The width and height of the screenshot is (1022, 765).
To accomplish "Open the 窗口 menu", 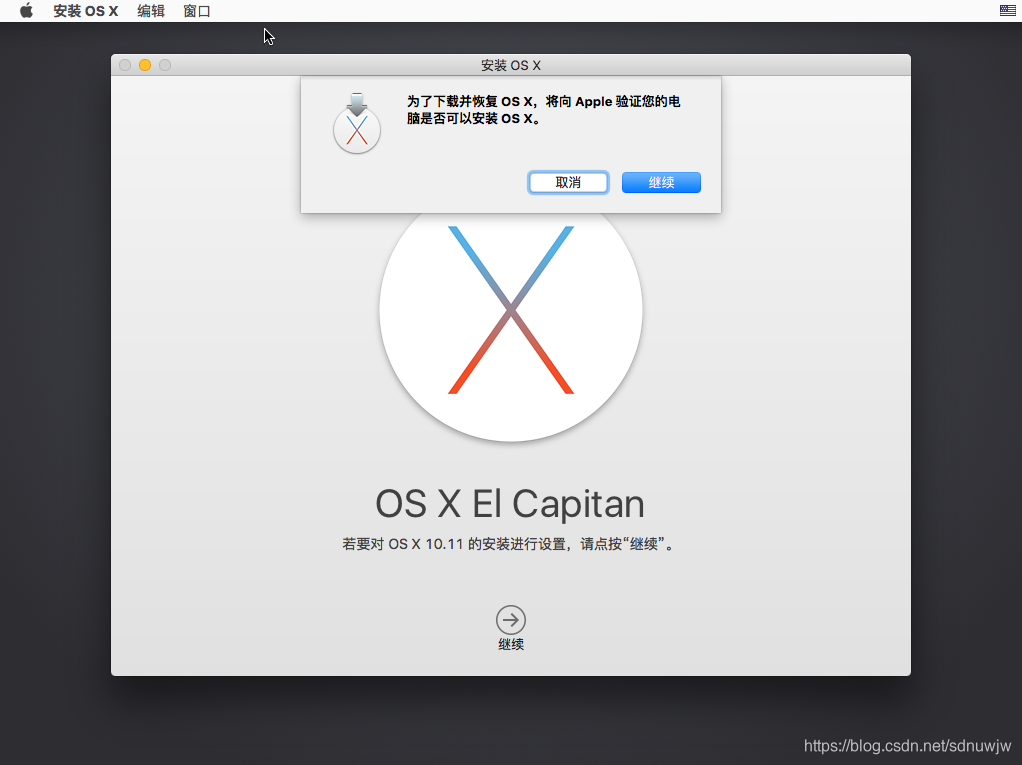I will pyautogui.click(x=196, y=11).
